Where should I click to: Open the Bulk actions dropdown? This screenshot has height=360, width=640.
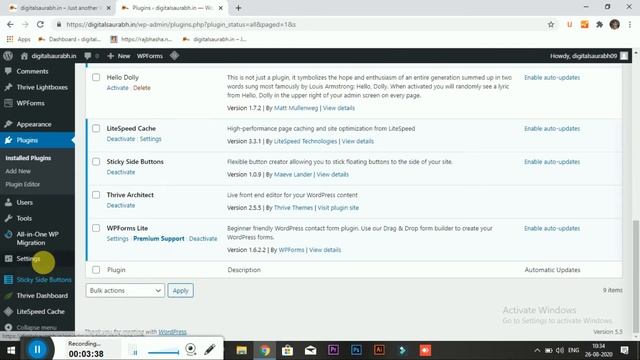(x=125, y=290)
